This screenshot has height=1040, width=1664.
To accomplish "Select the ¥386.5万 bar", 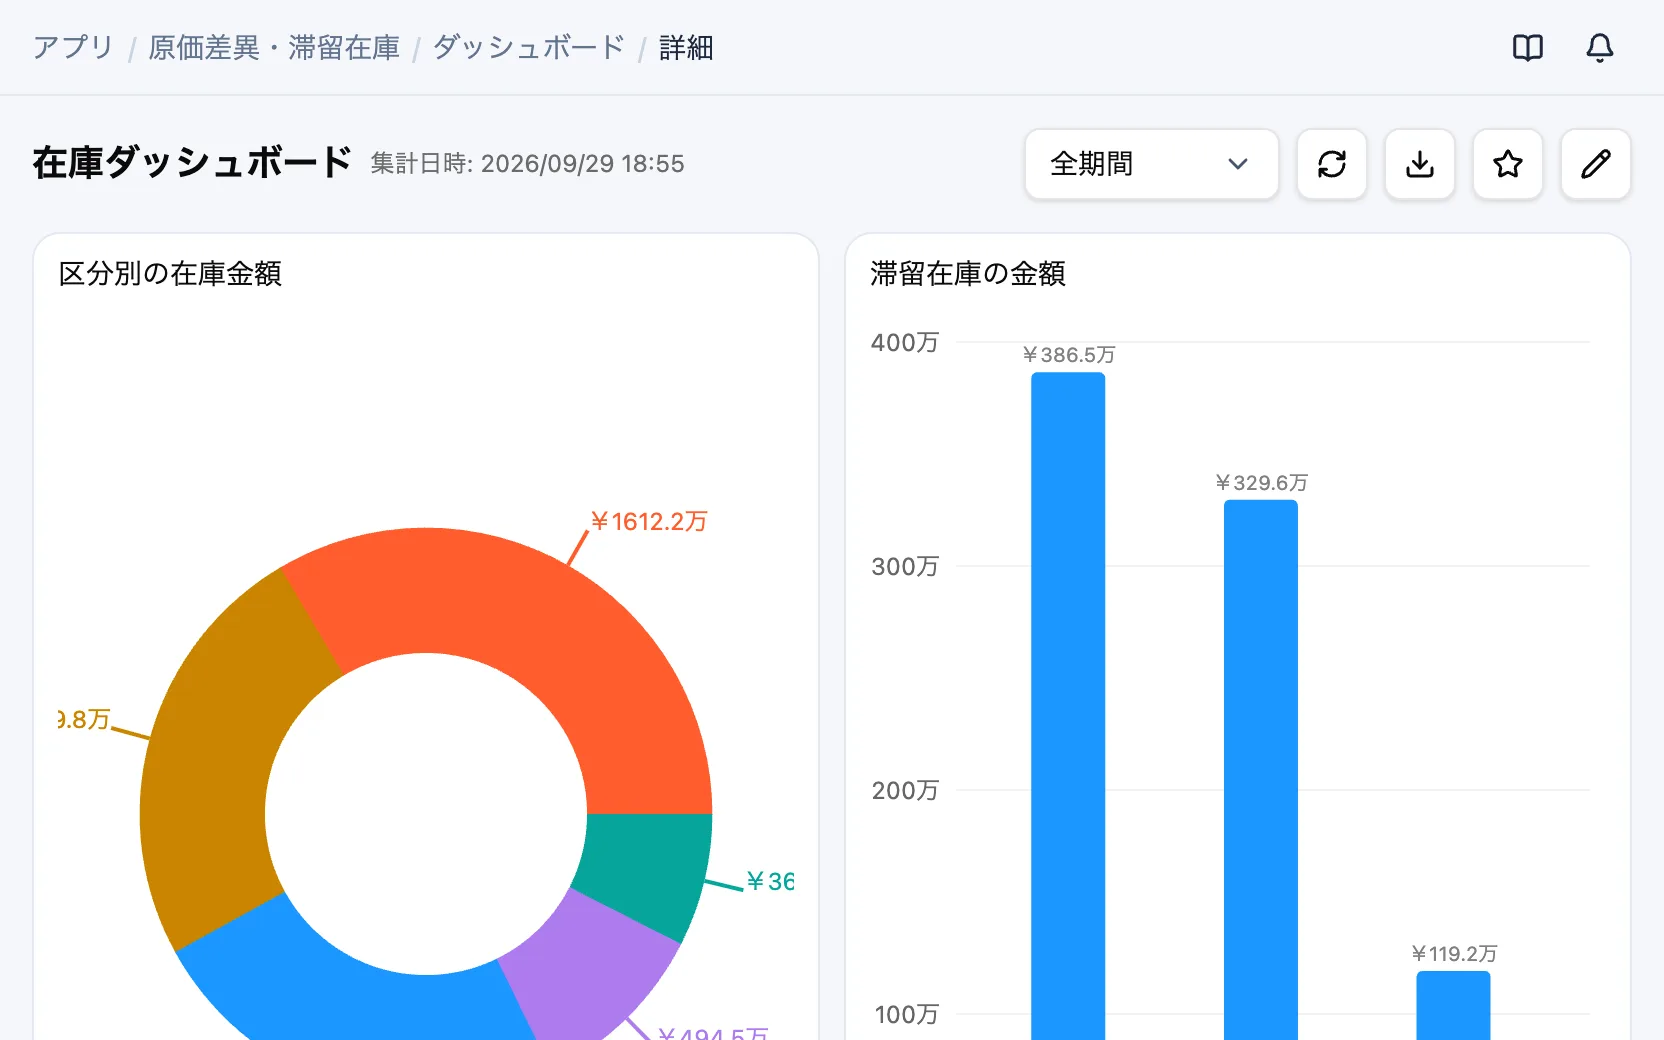I will [x=1068, y=706].
